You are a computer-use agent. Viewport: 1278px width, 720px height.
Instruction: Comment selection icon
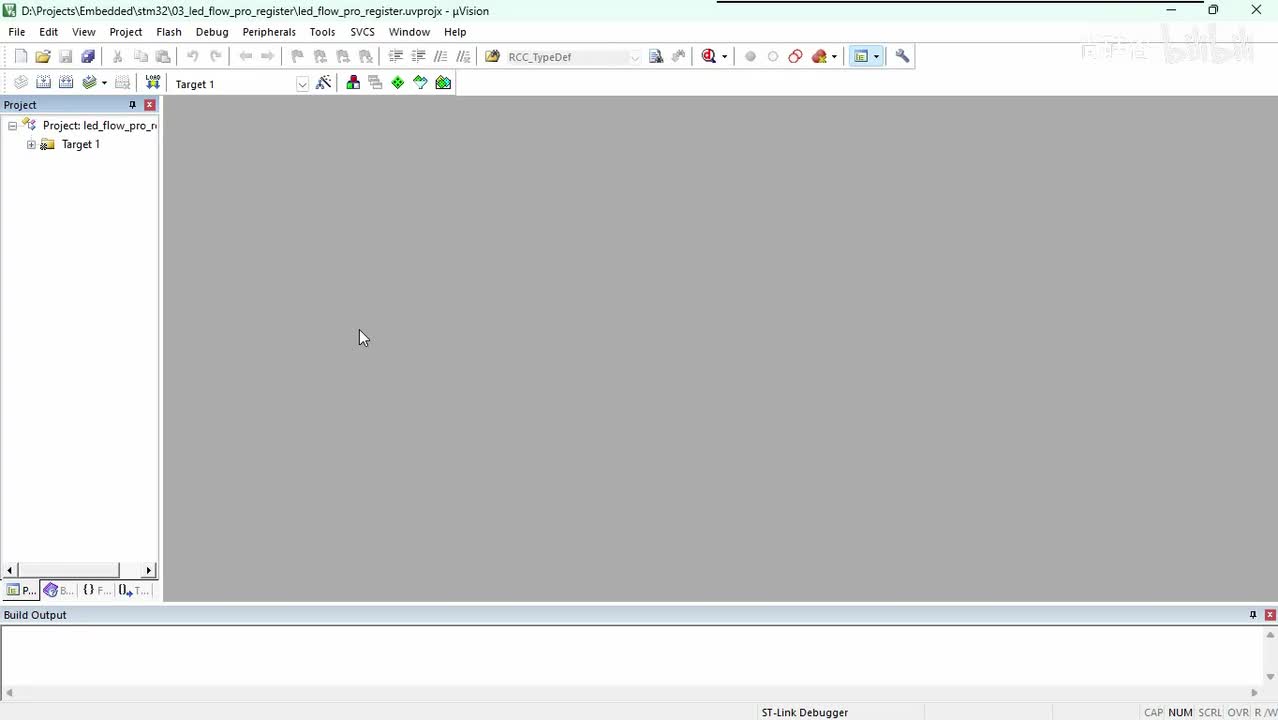tap(440, 57)
